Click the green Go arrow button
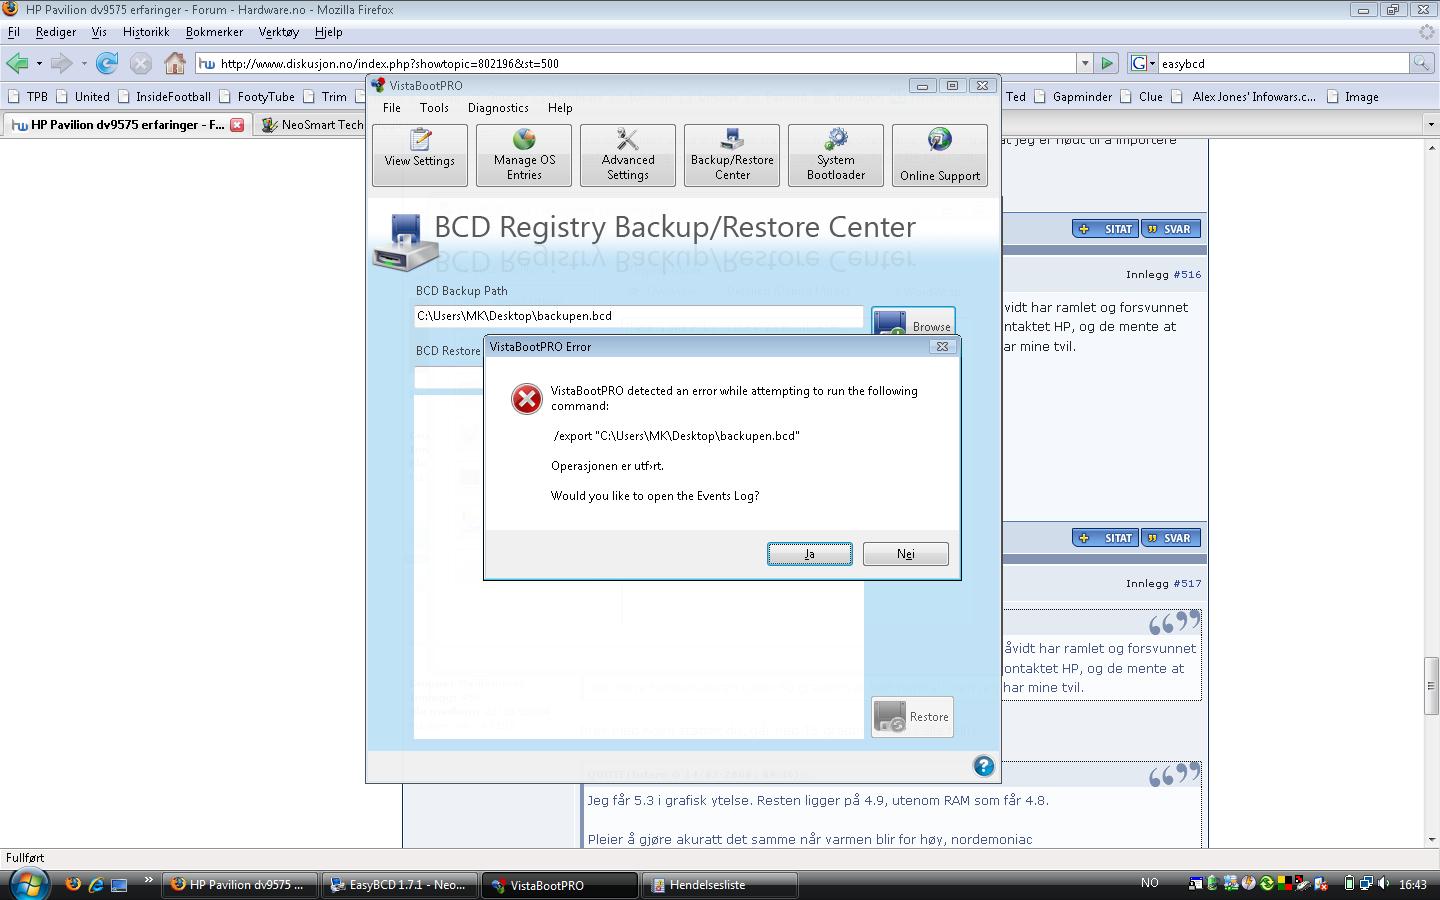This screenshot has width=1440, height=900. pos(1107,63)
